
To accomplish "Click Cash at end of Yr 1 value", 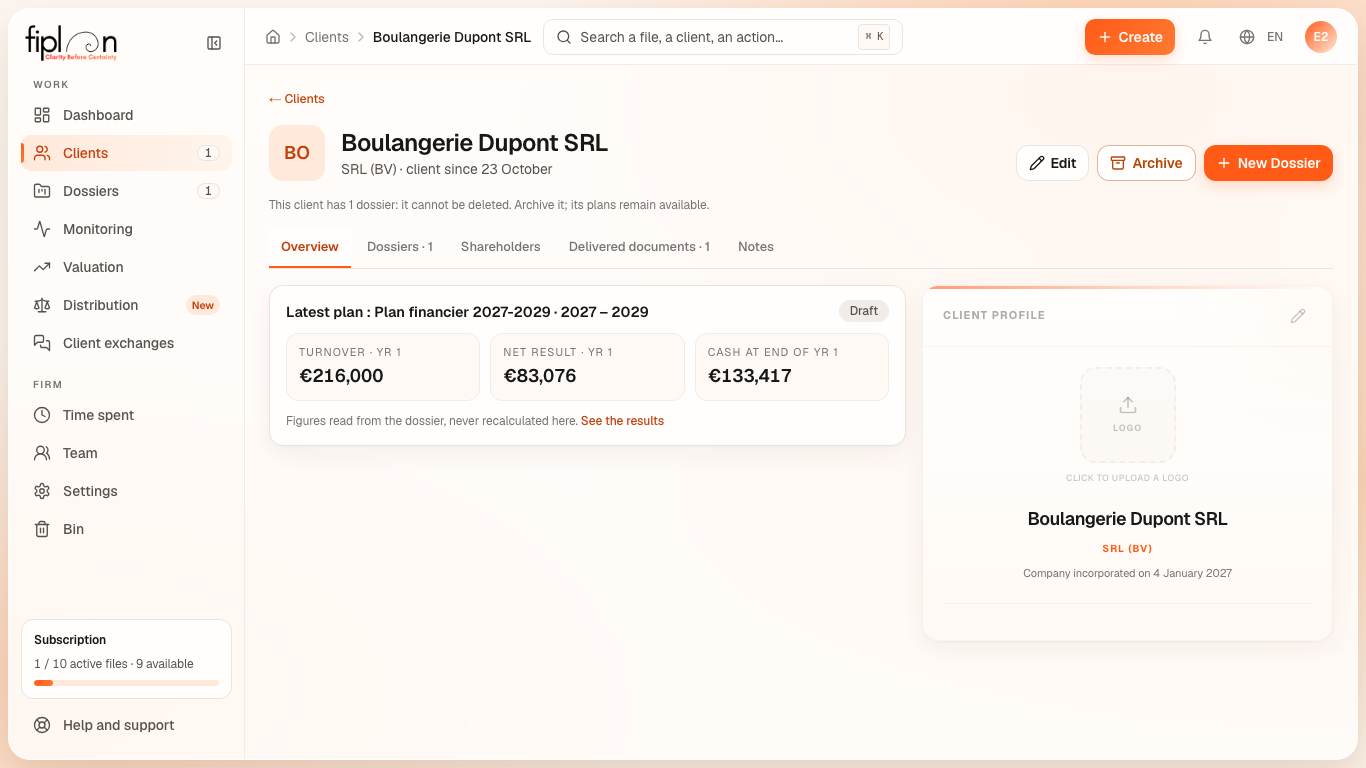I will [750, 376].
